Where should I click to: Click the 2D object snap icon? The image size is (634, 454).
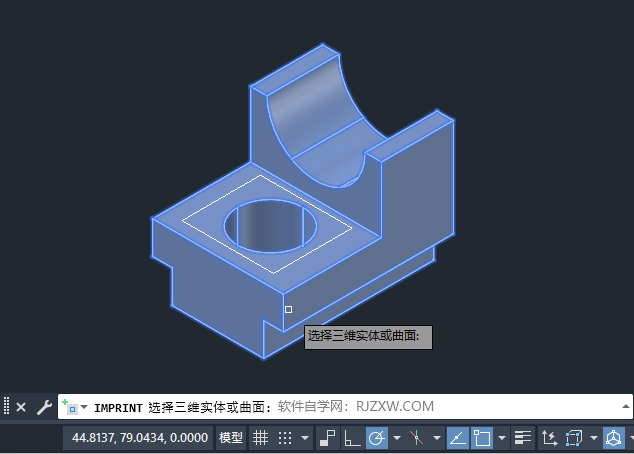point(482,438)
